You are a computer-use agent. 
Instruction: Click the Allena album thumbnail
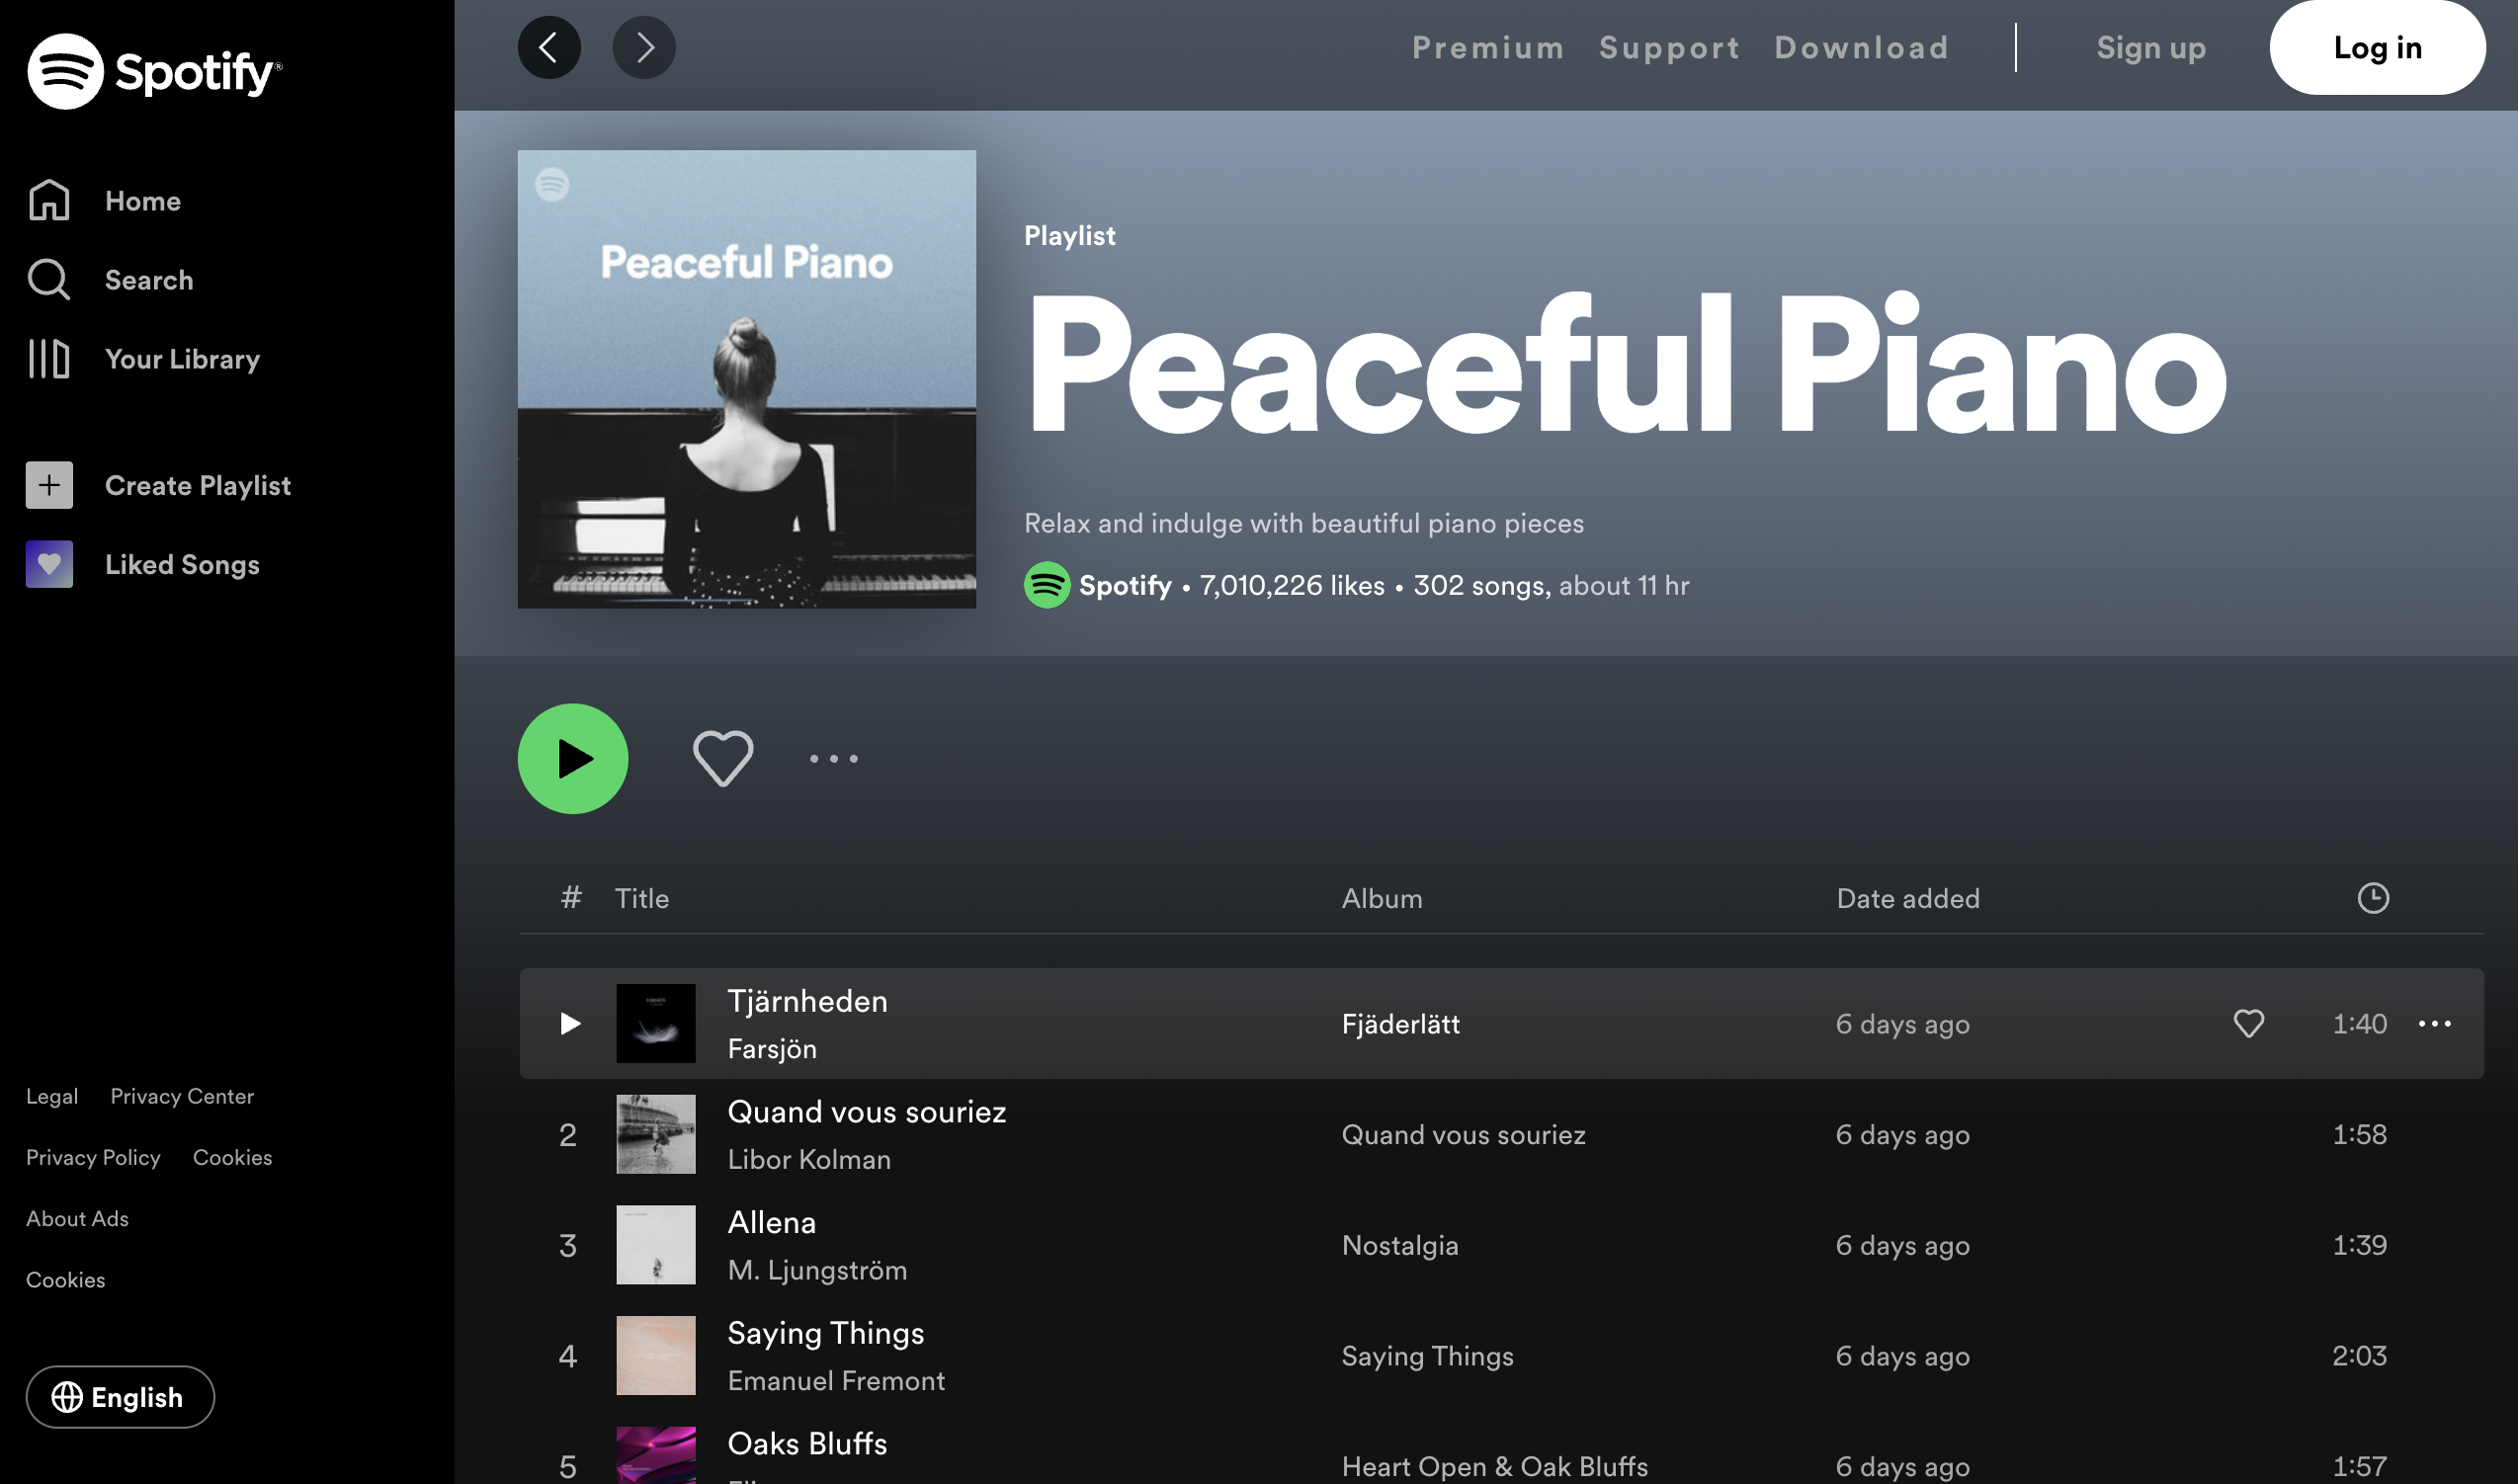tap(656, 1245)
